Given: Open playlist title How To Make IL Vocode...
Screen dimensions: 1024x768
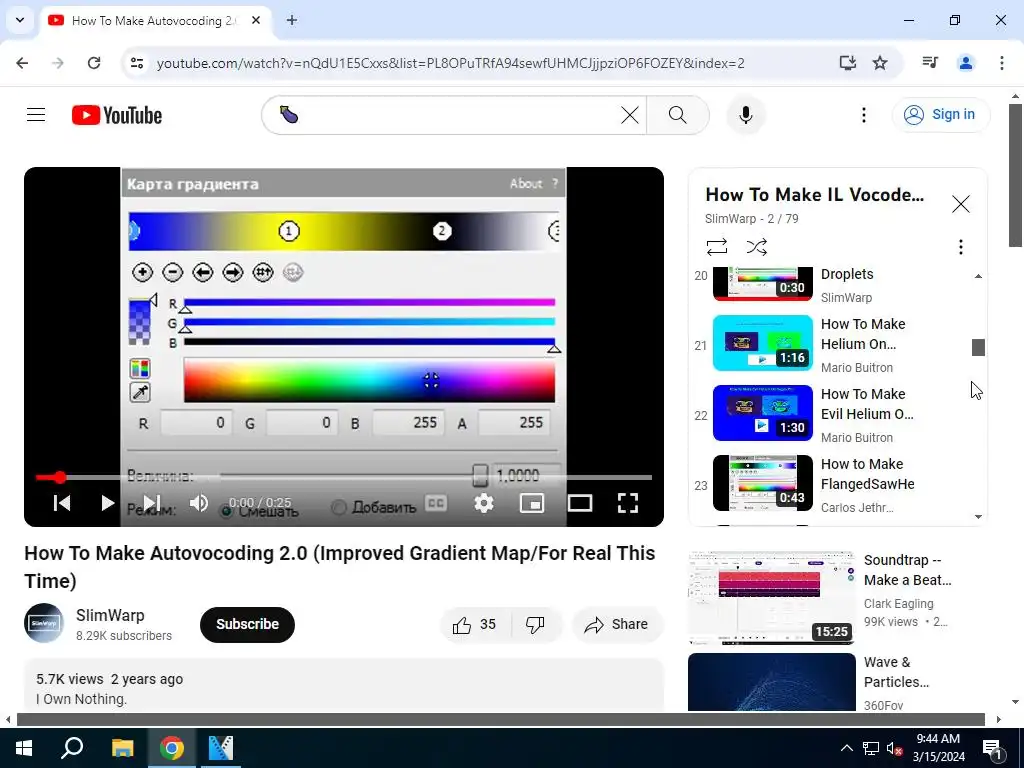Looking at the screenshot, I should pos(814,195).
